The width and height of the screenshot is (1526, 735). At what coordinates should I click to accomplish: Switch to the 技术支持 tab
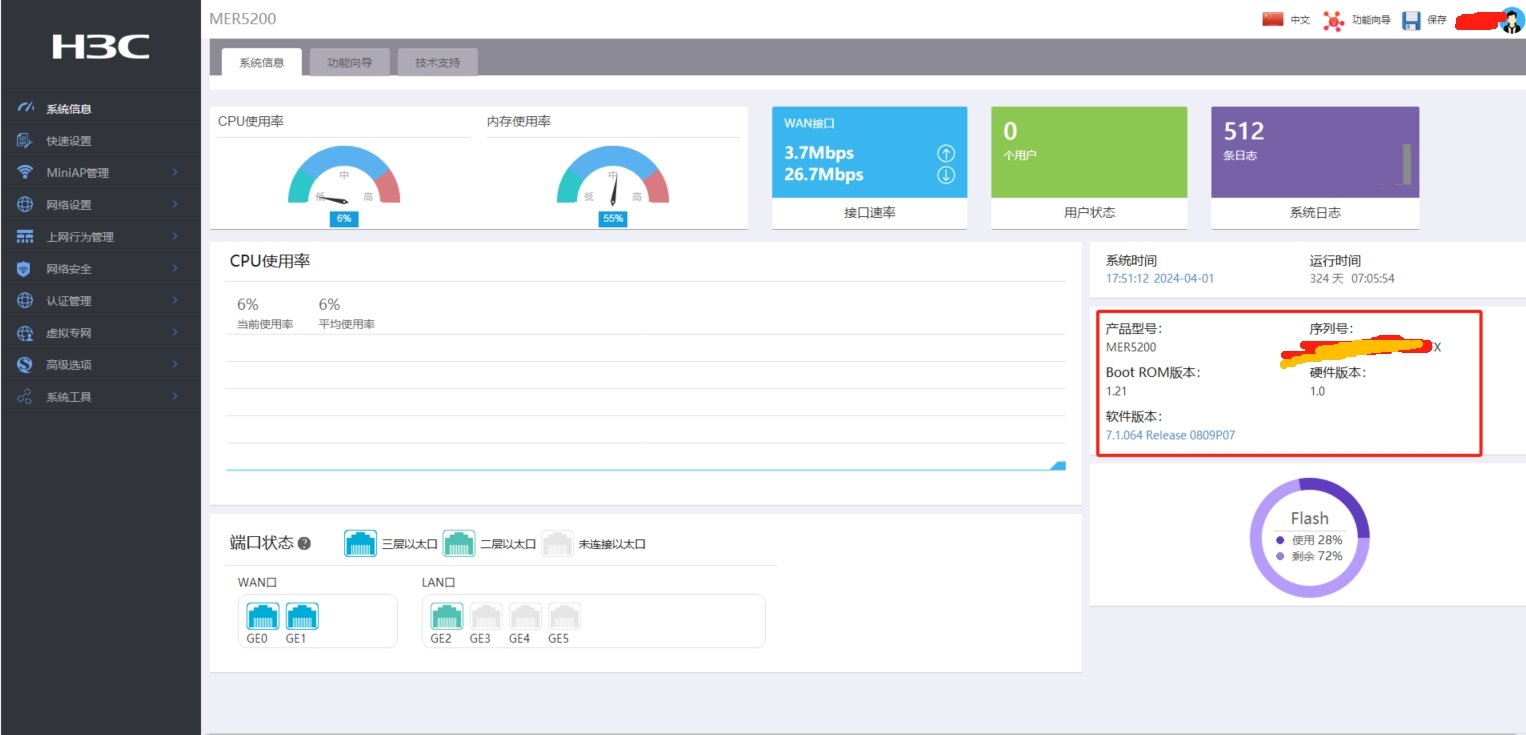pos(438,62)
